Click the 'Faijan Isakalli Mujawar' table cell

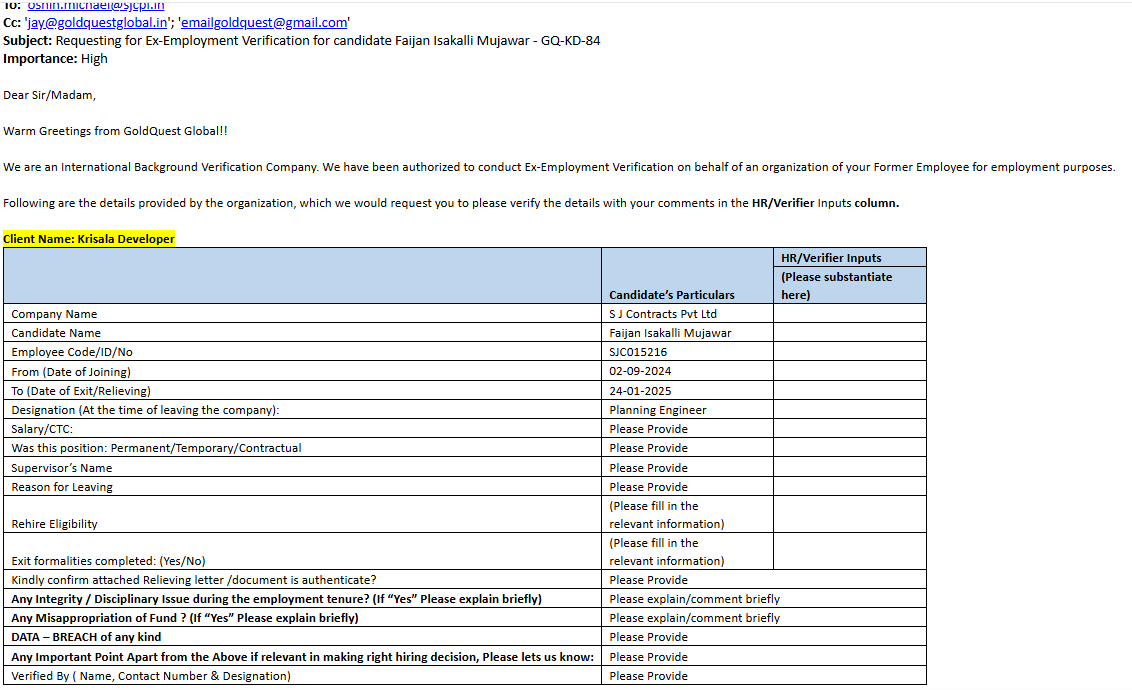tap(670, 333)
